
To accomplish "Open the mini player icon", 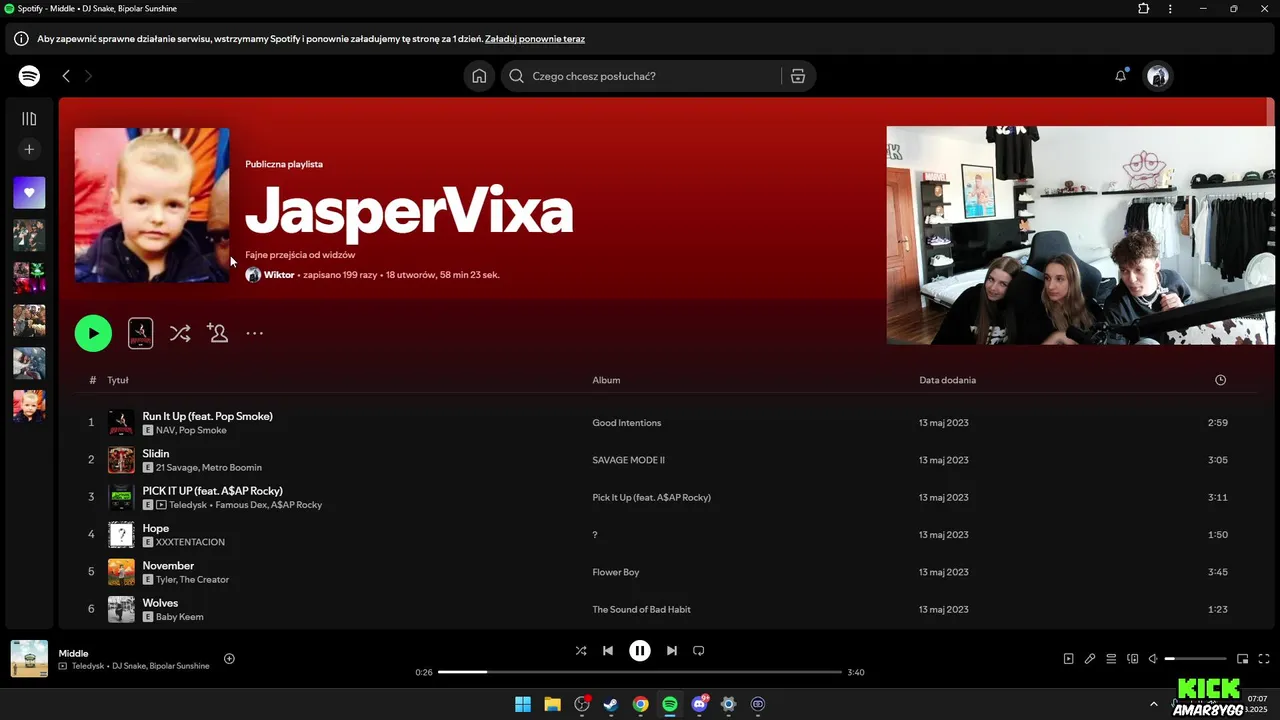I will (1243, 659).
